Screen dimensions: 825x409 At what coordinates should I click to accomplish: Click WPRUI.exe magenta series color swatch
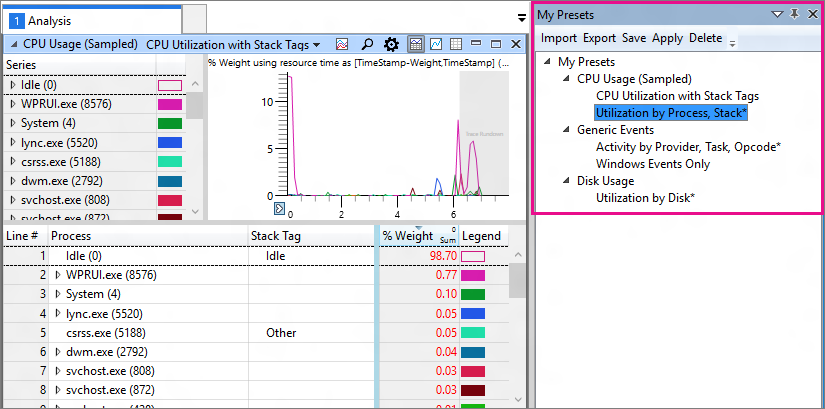pyautogui.click(x=169, y=104)
